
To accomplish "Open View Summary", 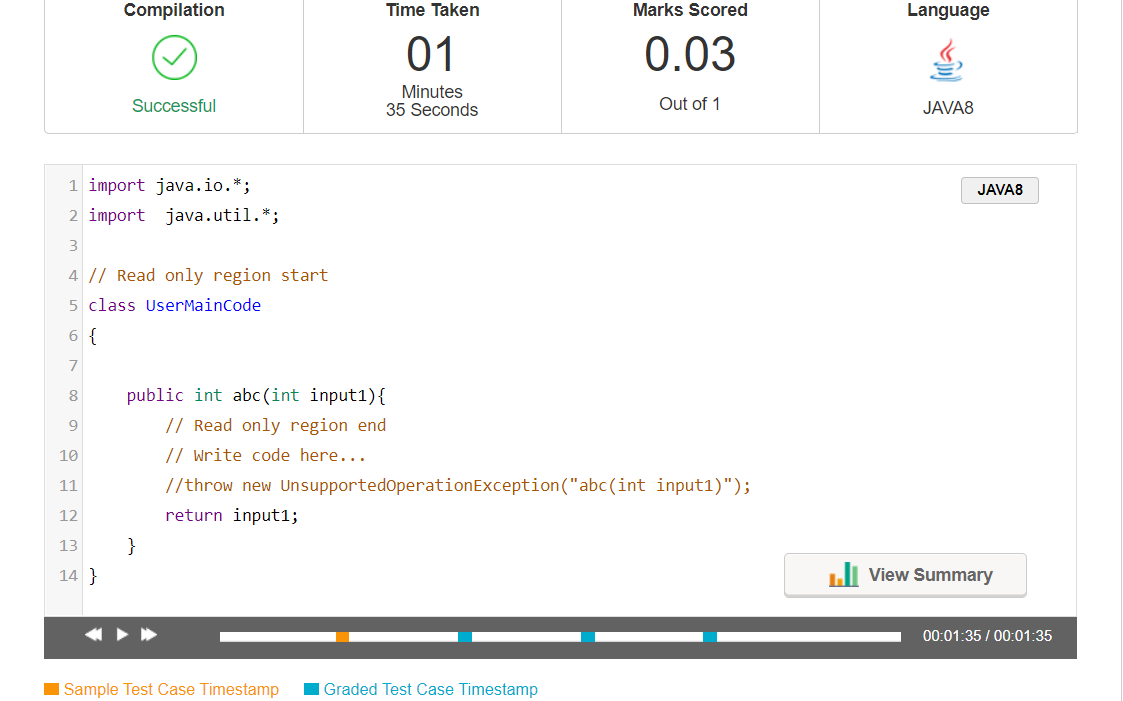I will [x=905, y=575].
